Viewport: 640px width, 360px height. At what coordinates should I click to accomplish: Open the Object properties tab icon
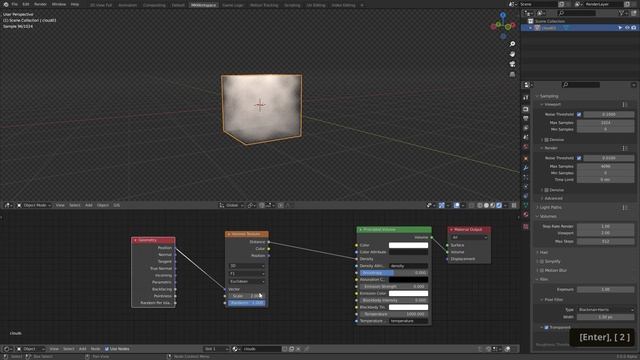point(526,158)
